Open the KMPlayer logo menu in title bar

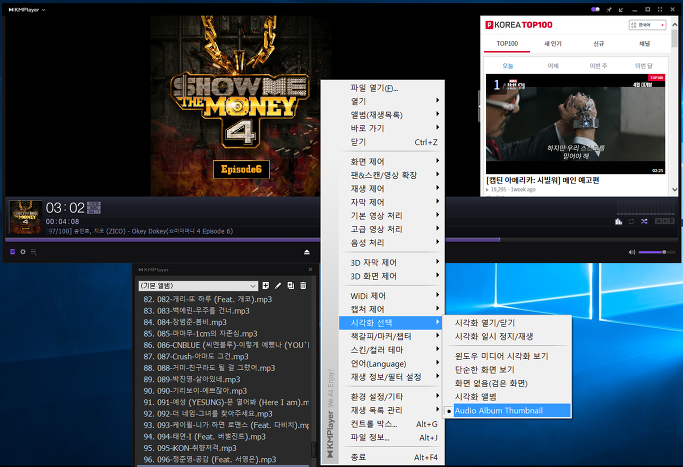click(26, 10)
